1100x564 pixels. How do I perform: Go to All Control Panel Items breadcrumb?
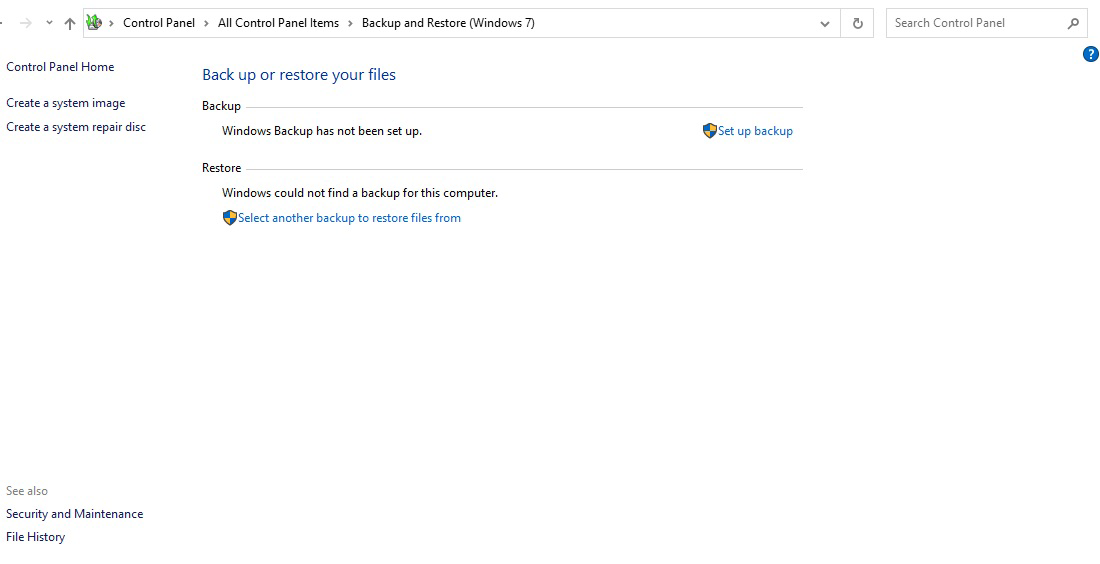[279, 23]
